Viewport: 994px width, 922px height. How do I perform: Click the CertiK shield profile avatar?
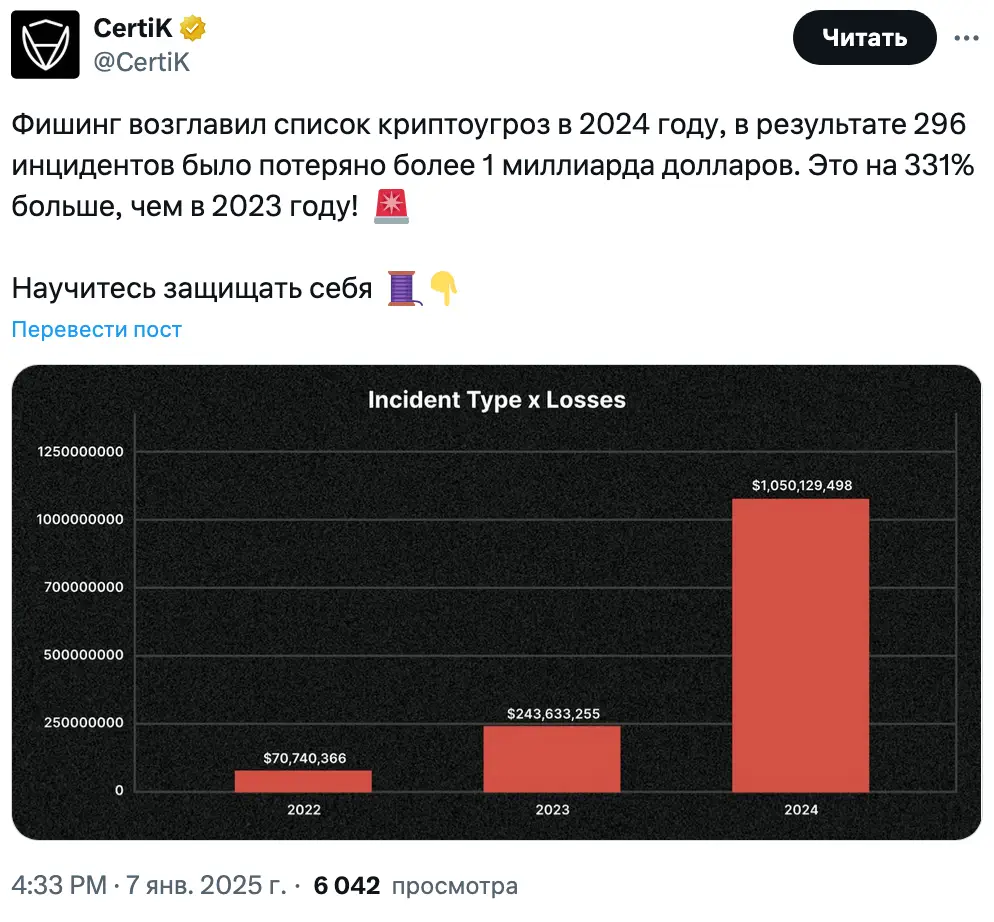45,44
